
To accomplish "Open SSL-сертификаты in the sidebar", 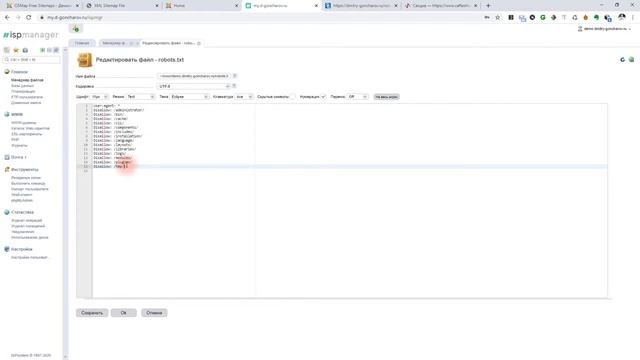I will click(27, 134).
